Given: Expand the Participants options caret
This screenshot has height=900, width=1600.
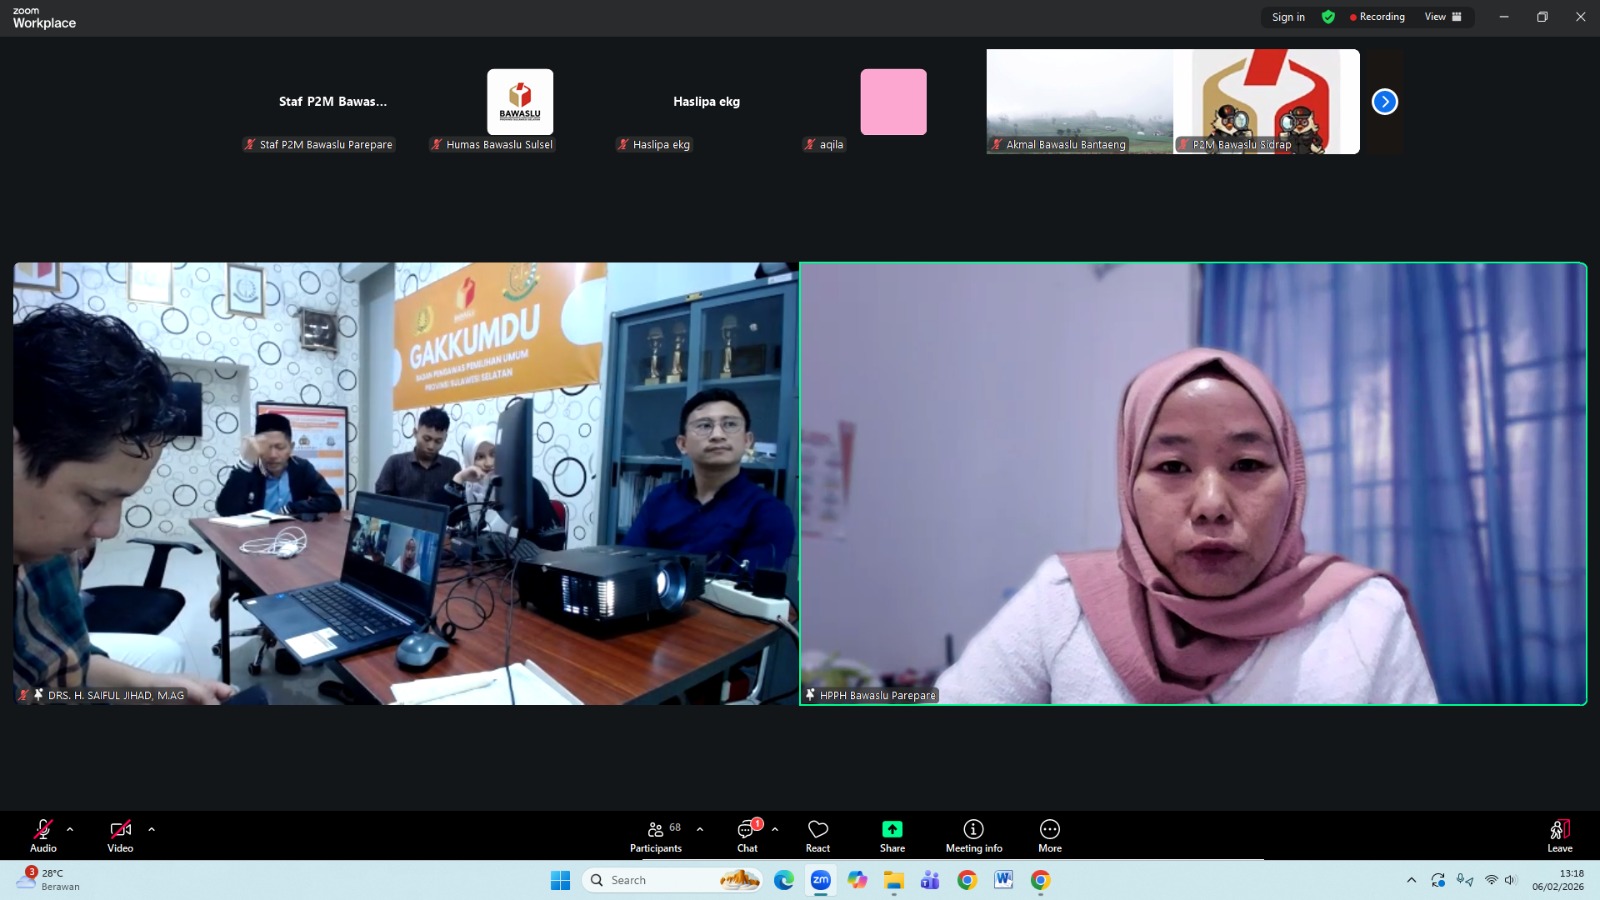Looking at the screenshot, I should click(x=700, y=829).
